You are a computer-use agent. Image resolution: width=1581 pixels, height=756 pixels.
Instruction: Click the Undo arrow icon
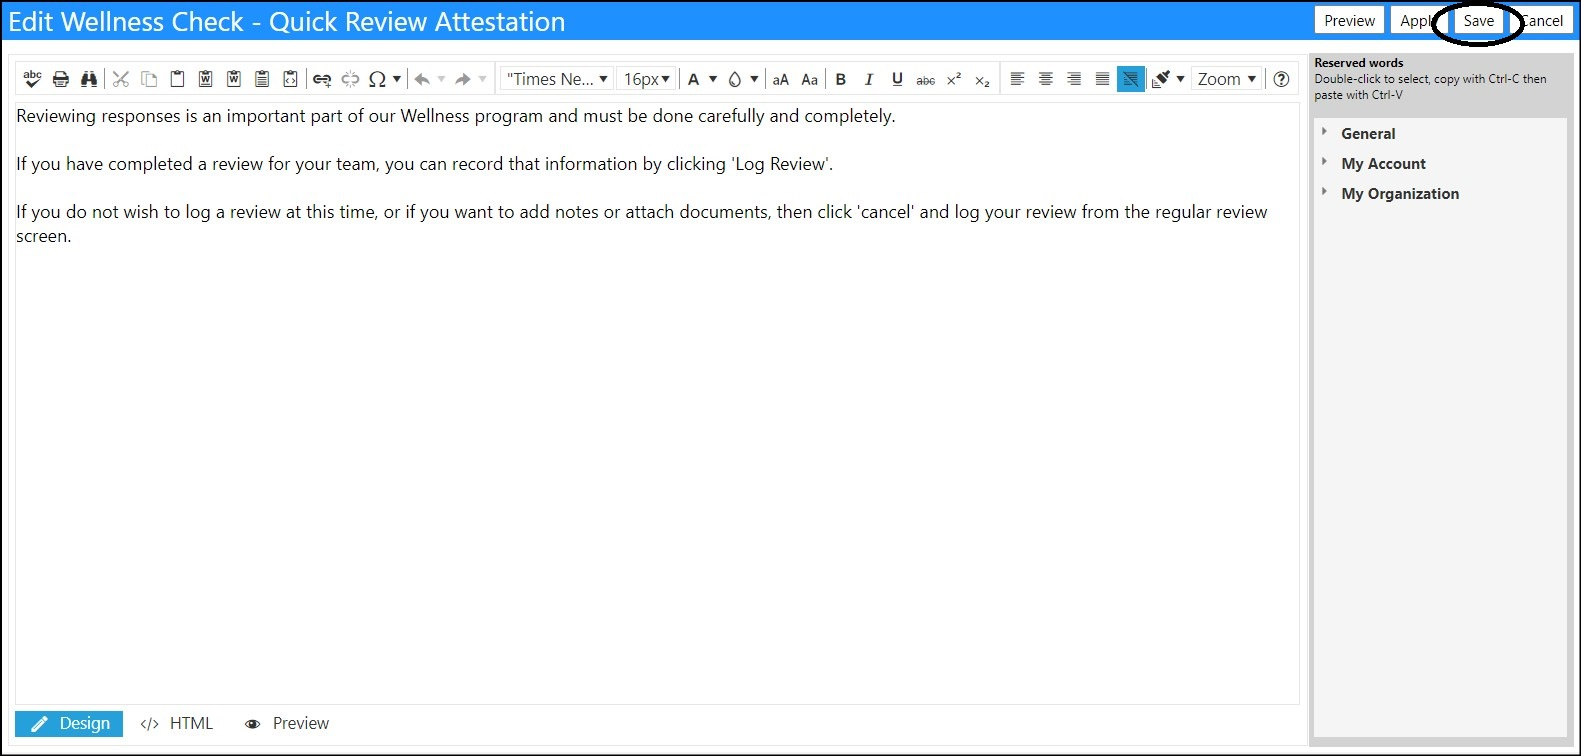[422, 79]
